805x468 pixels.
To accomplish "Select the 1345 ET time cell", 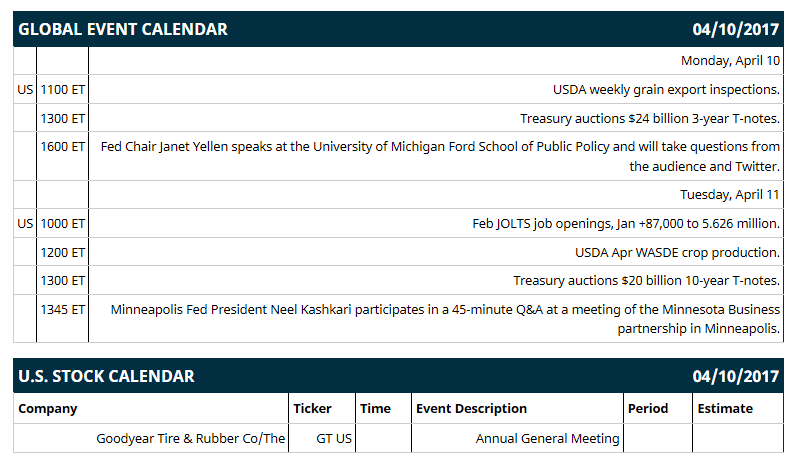I will click(x=63, y=309).
